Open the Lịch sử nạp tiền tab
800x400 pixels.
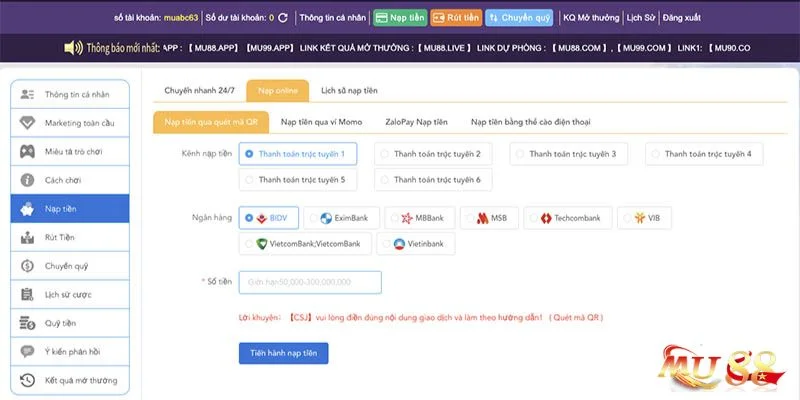pos(349,91)
